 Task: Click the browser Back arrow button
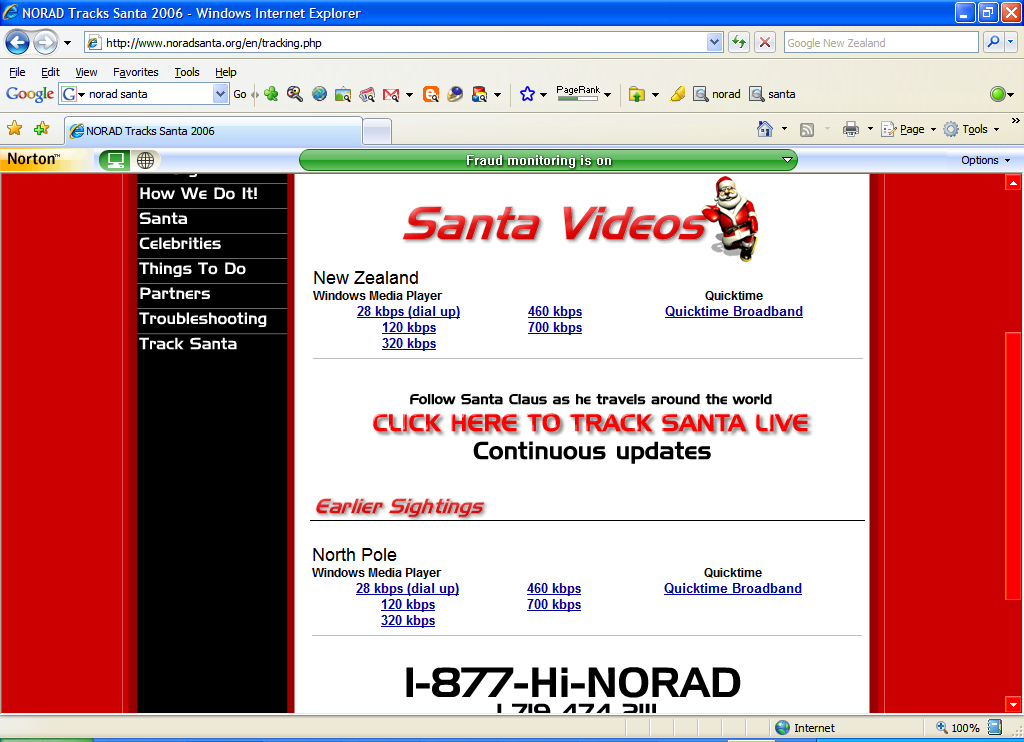point(18,43)
